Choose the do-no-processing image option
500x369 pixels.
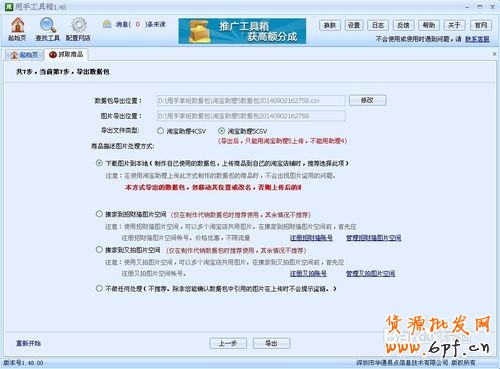coord(99,288)
